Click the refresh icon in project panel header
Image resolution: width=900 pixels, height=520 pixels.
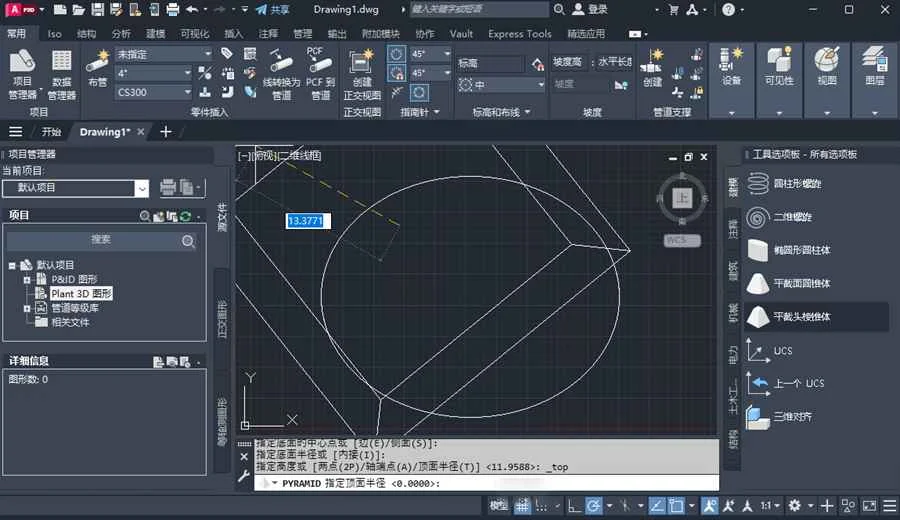[185, 216]
